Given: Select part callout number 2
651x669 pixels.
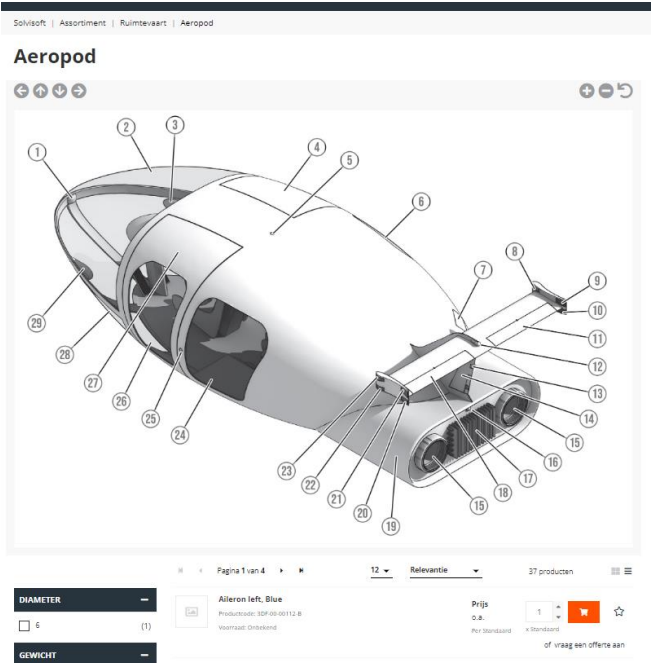Looking at the screenshot, I should [x=126, y=127].
